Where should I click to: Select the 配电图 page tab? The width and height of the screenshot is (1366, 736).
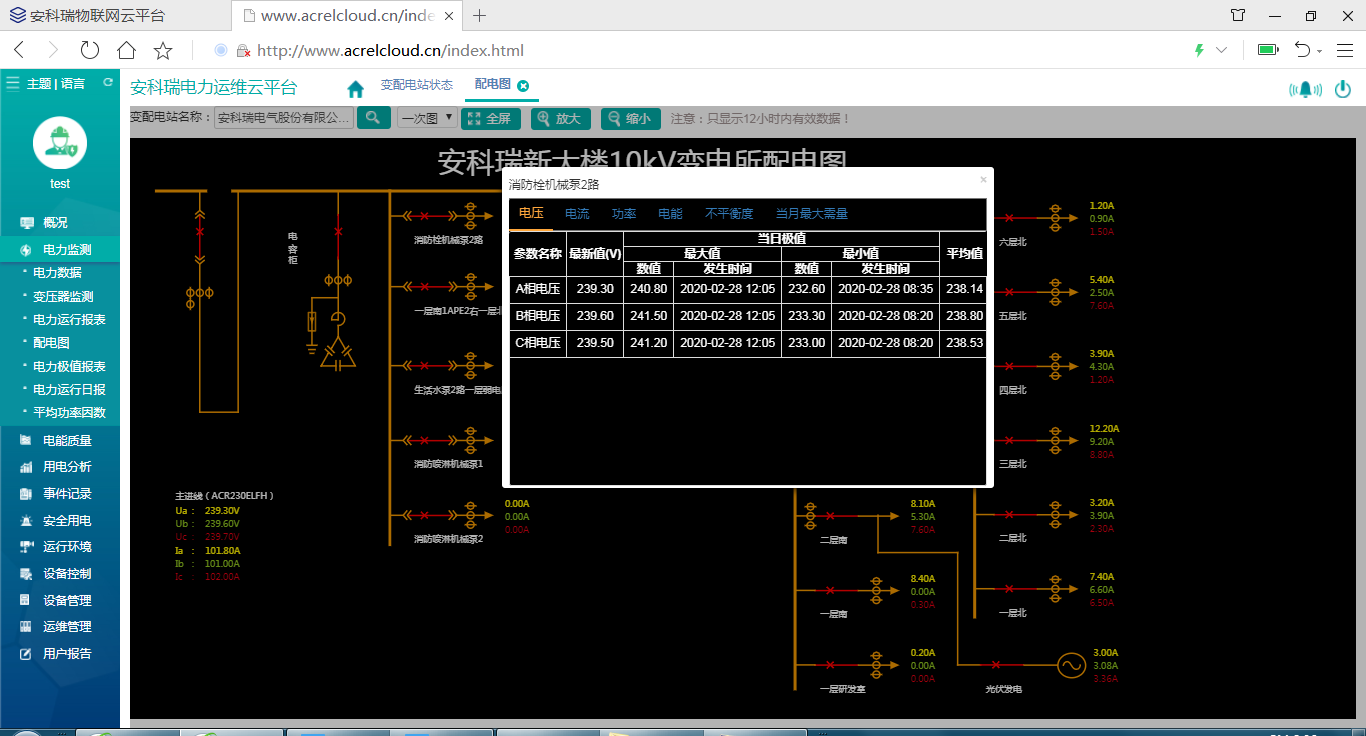[492, 85]
